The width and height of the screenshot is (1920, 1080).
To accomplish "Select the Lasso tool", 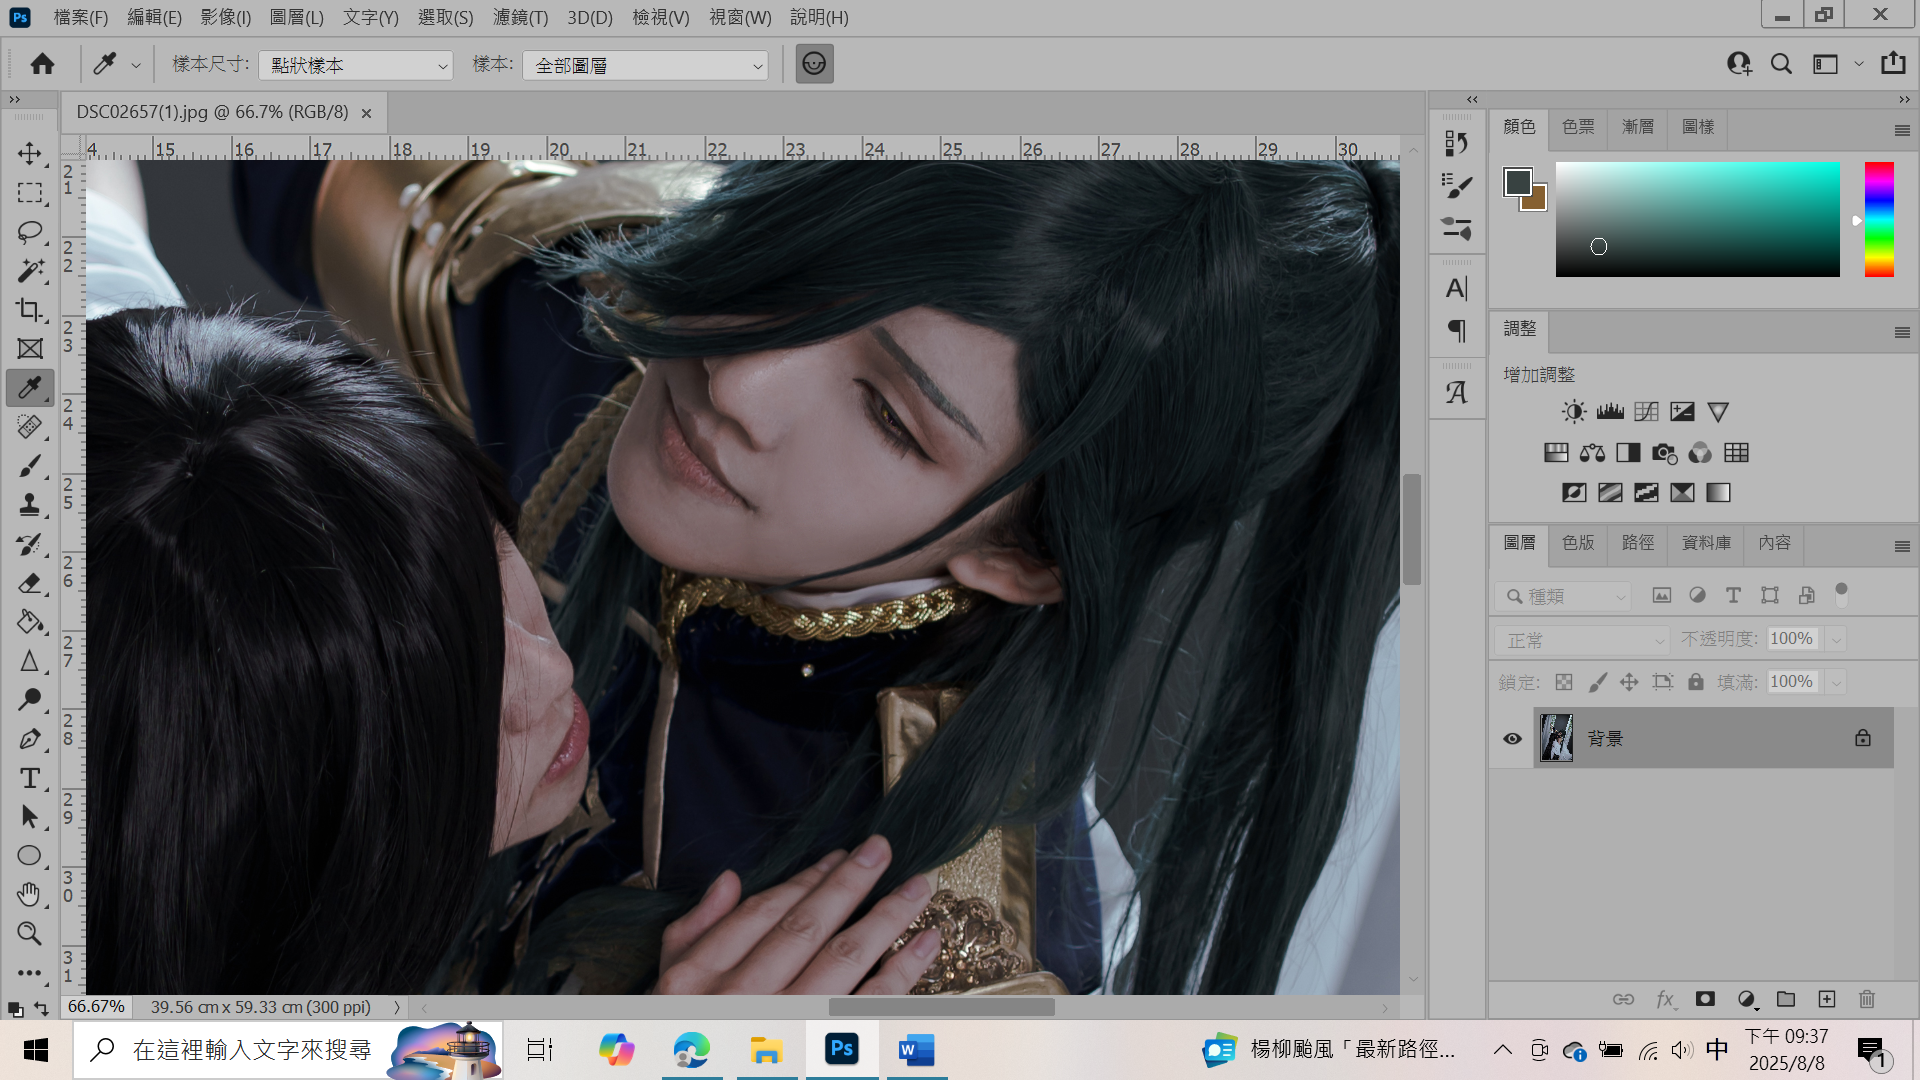I will pos(30,232).
